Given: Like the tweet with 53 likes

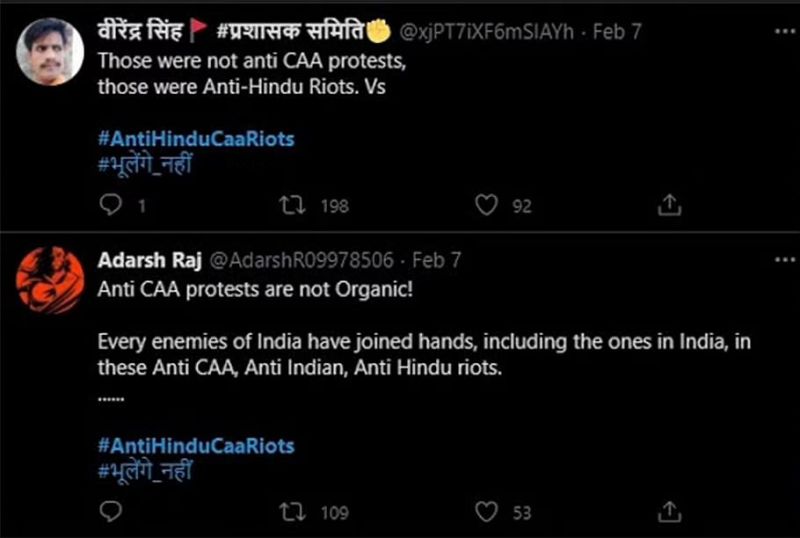Looking at the screenshot, I should pyautogui.click(x=486, y=511).
